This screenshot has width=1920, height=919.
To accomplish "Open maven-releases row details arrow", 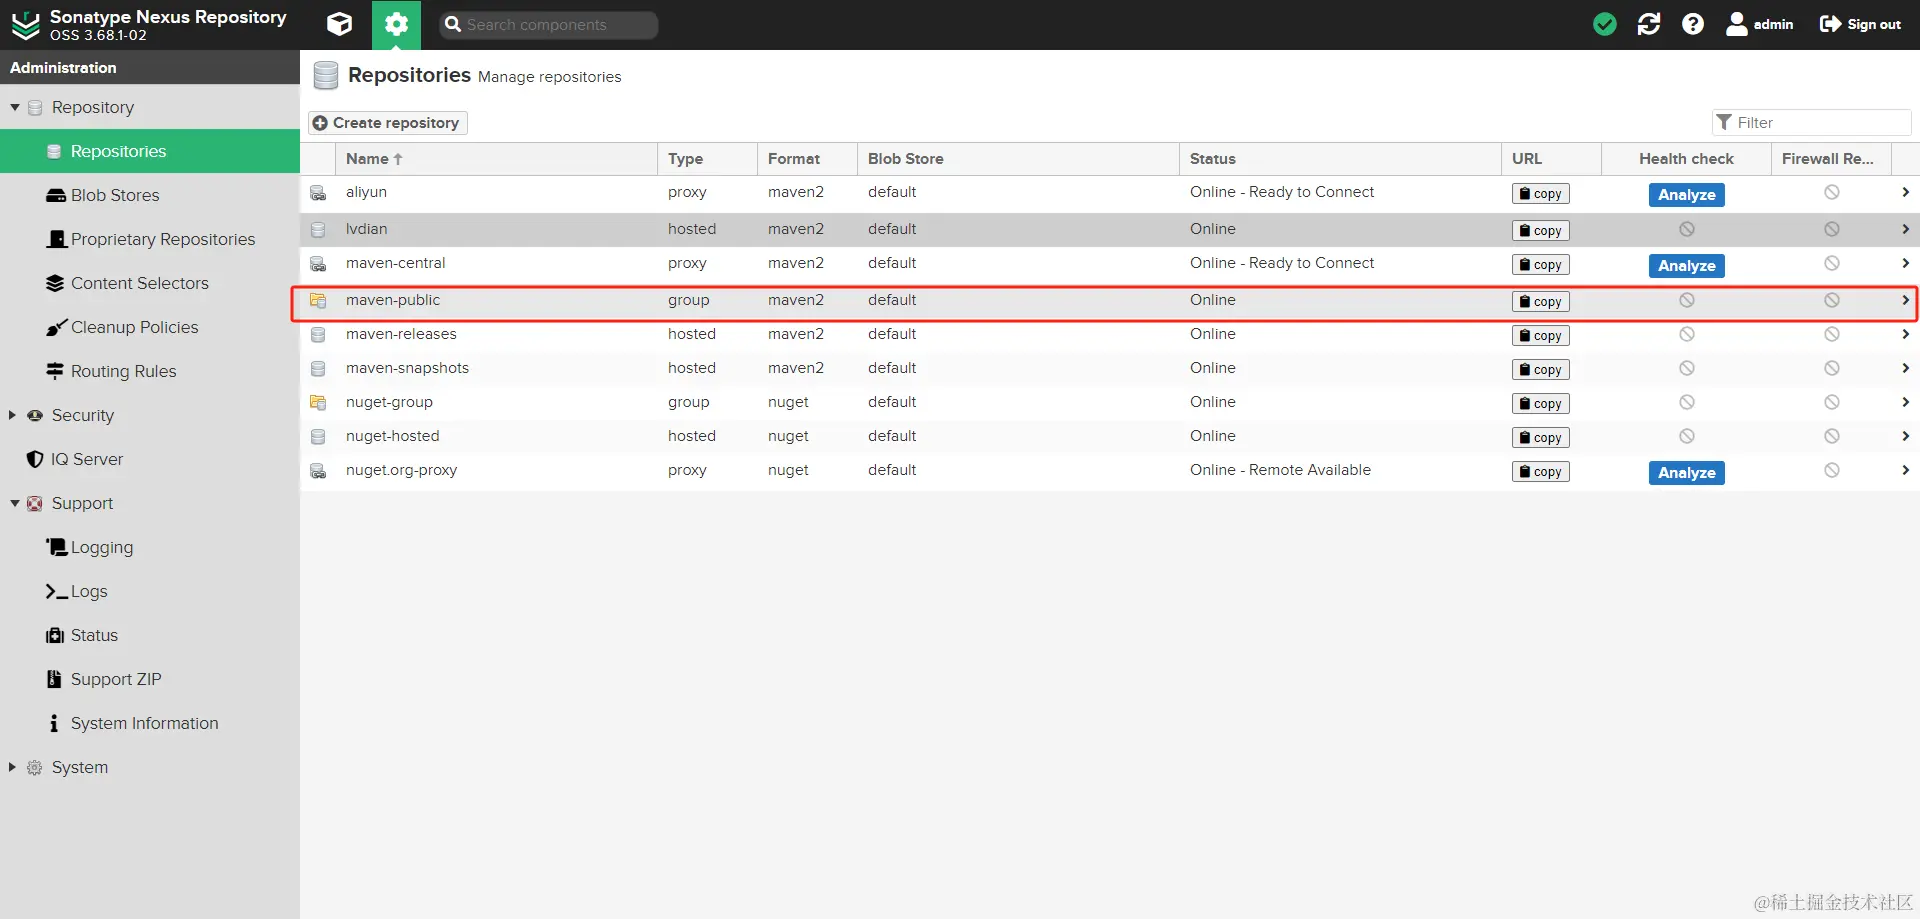I will point(1905,334).
